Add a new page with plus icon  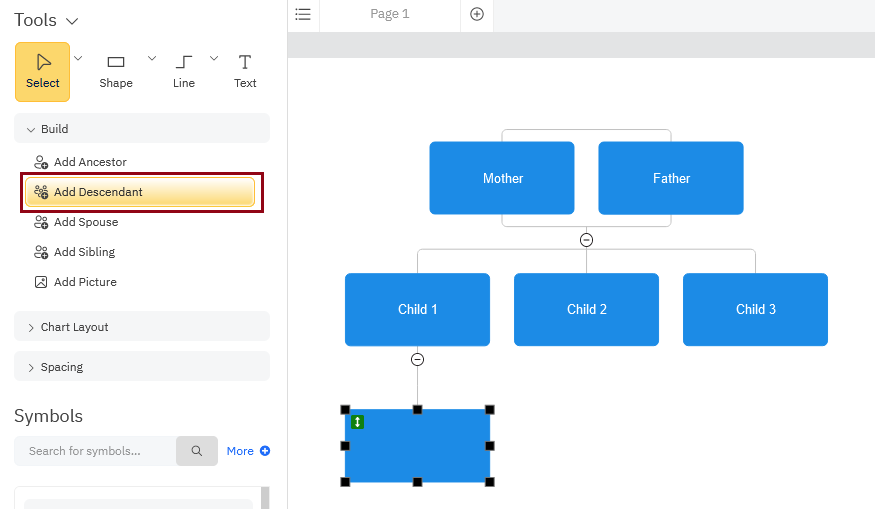tap(477, 14)
